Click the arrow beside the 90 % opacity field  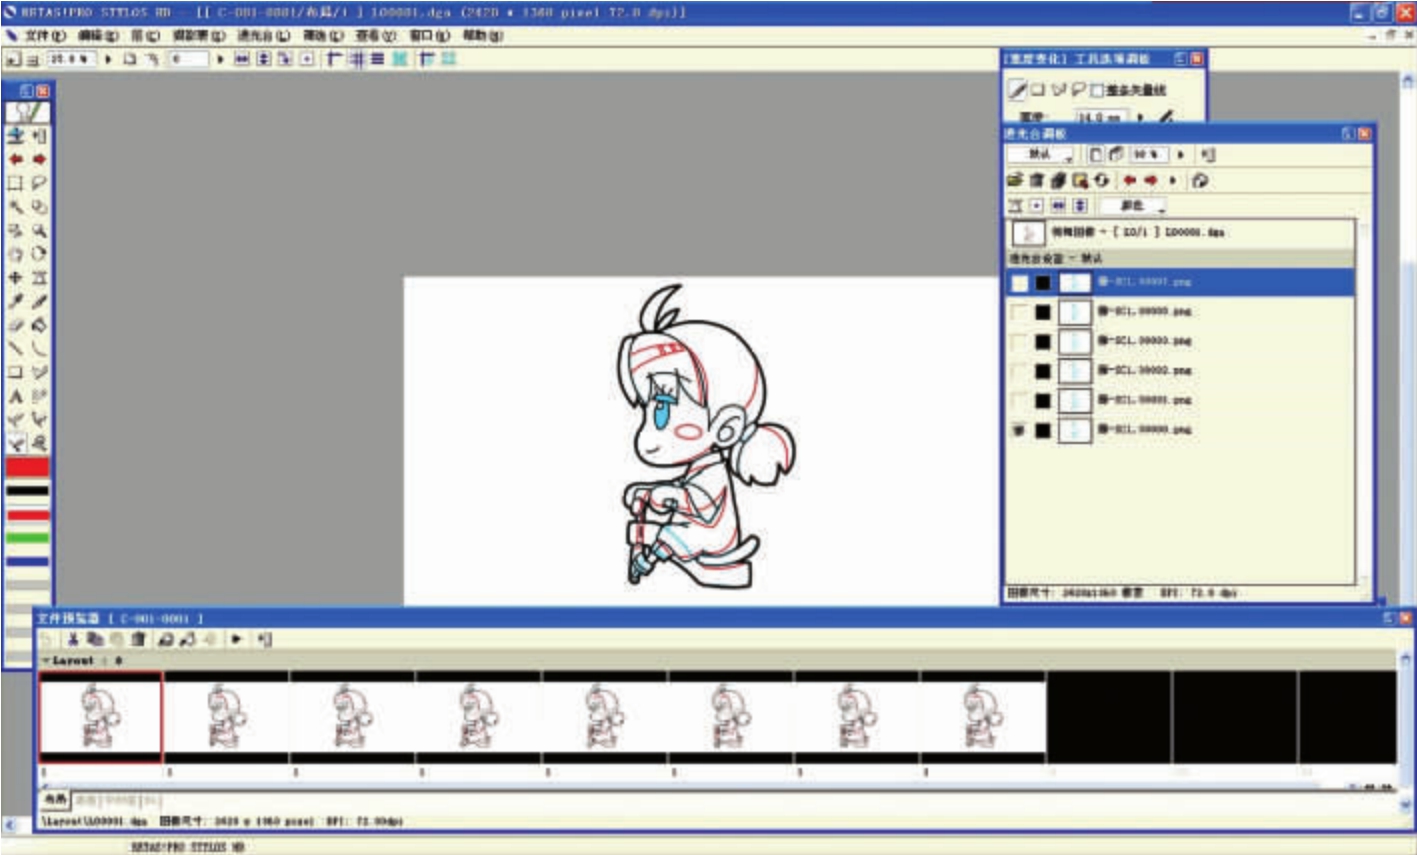[1181, 155]
